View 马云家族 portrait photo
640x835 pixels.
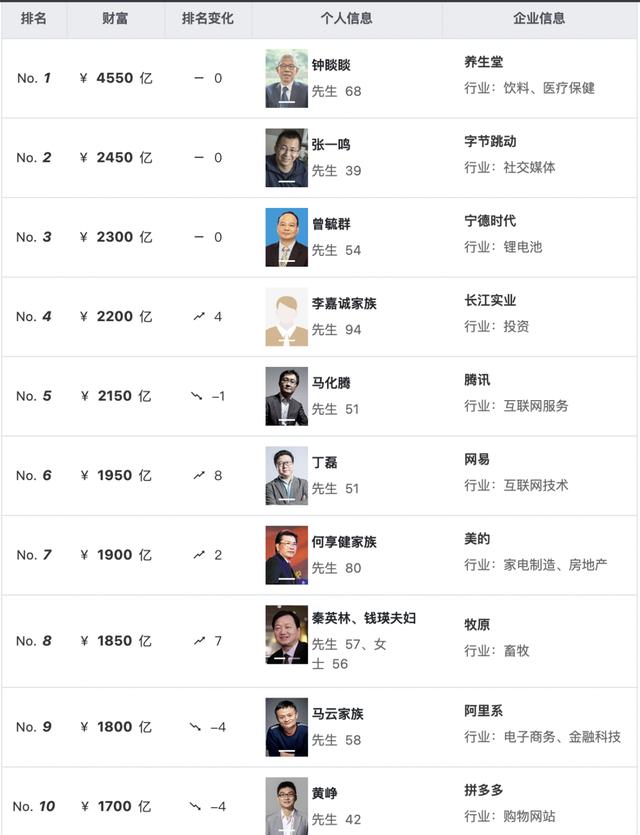(286, 727)
